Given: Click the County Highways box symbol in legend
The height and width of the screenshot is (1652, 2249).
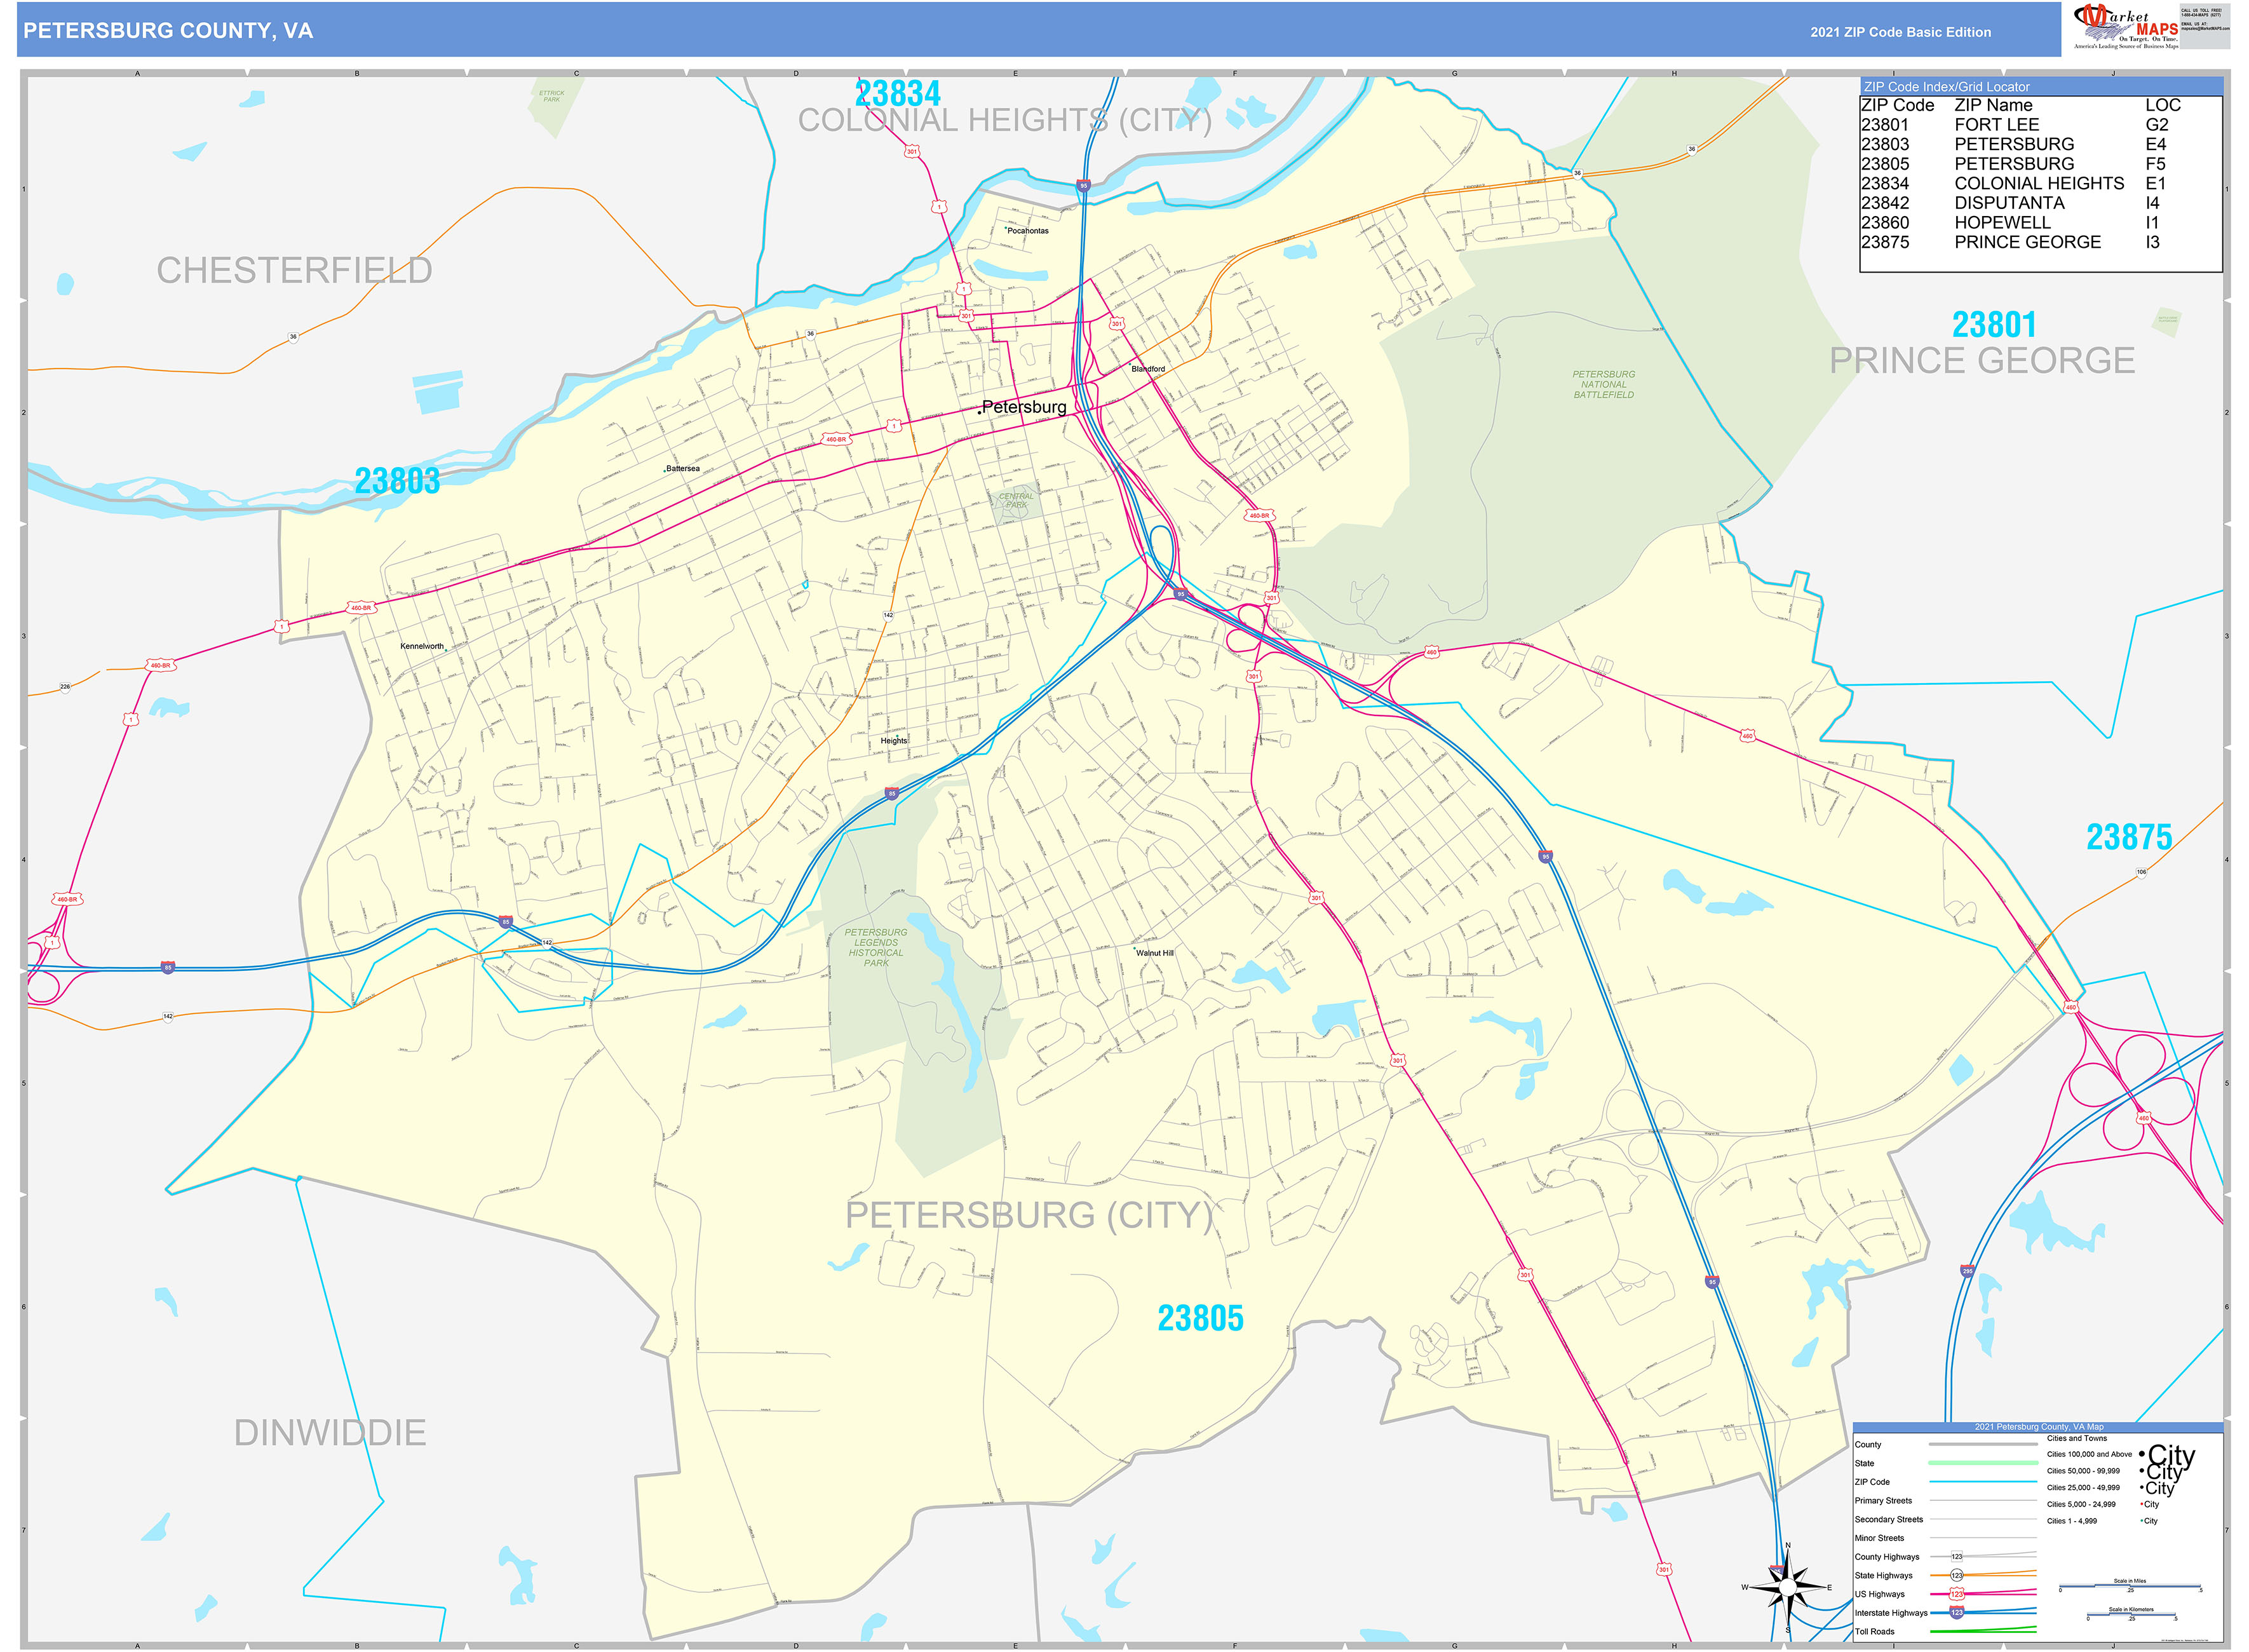Looking at the screenshot, I should coord(1957,1557).
